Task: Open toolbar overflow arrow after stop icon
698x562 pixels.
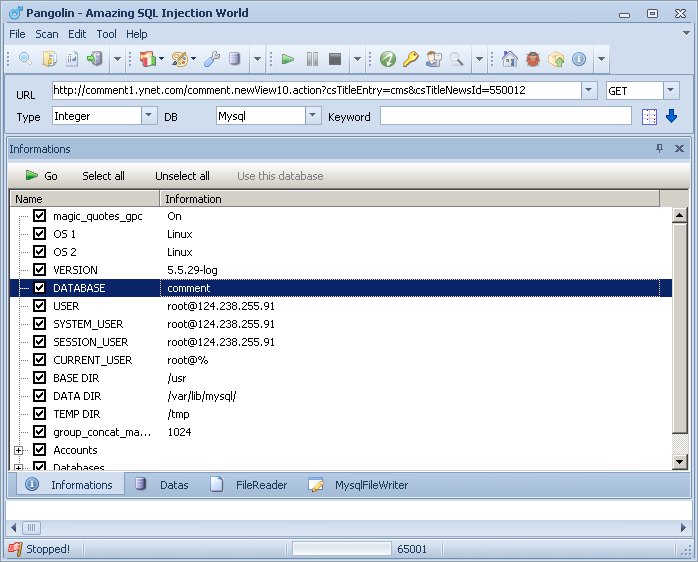Action: 357,59
